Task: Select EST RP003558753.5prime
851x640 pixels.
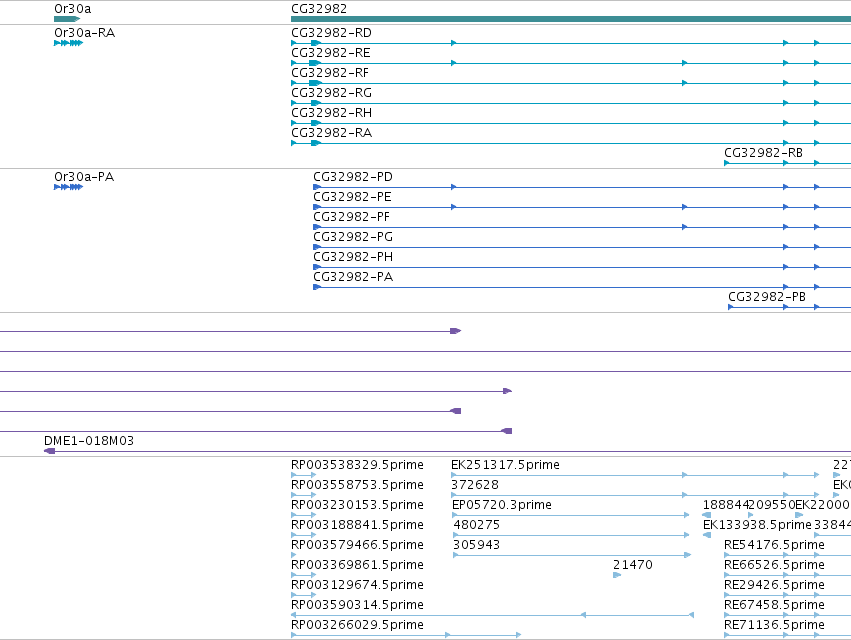Action: pos(357,485)
